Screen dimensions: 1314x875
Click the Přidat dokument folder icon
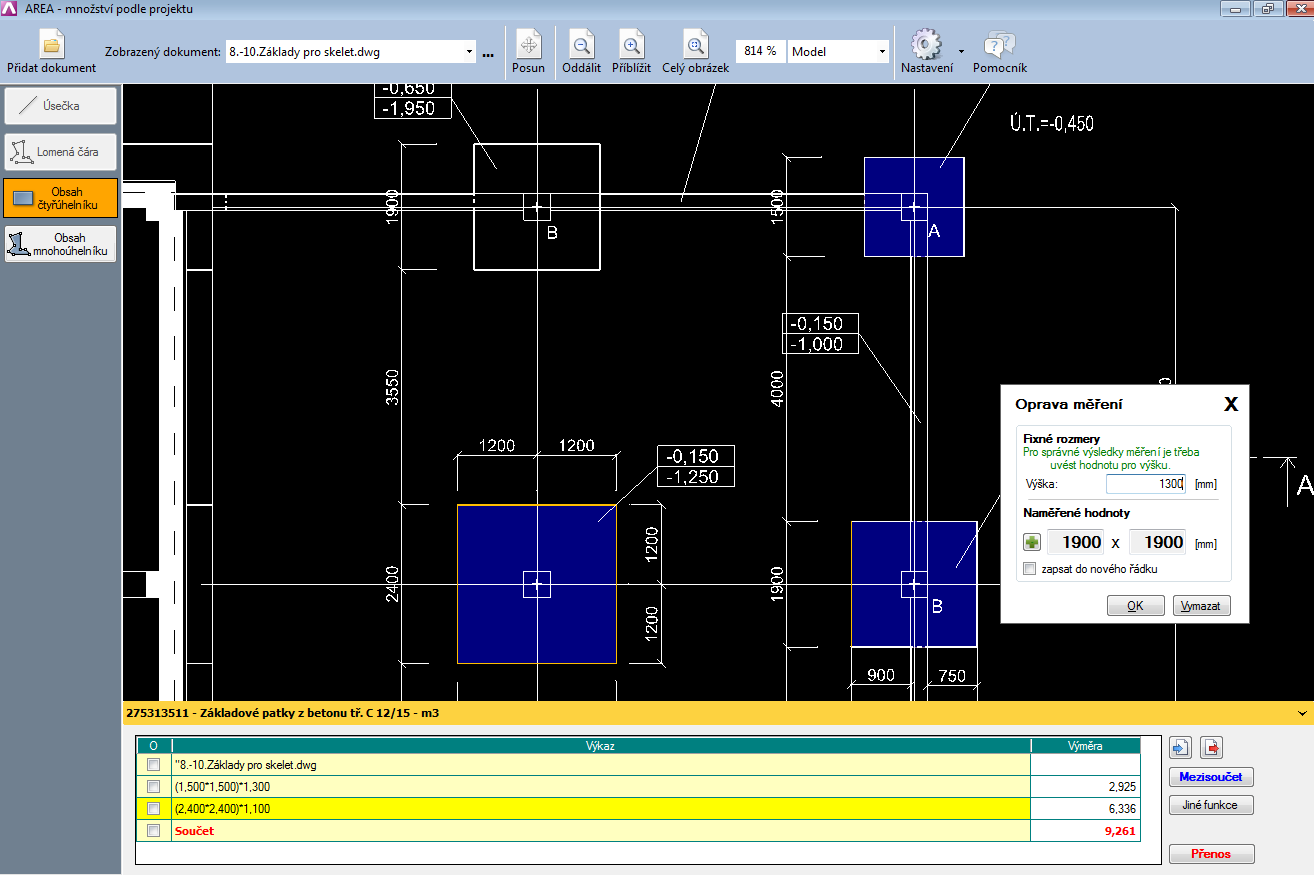pyautogui.click(x=51, y=45)
